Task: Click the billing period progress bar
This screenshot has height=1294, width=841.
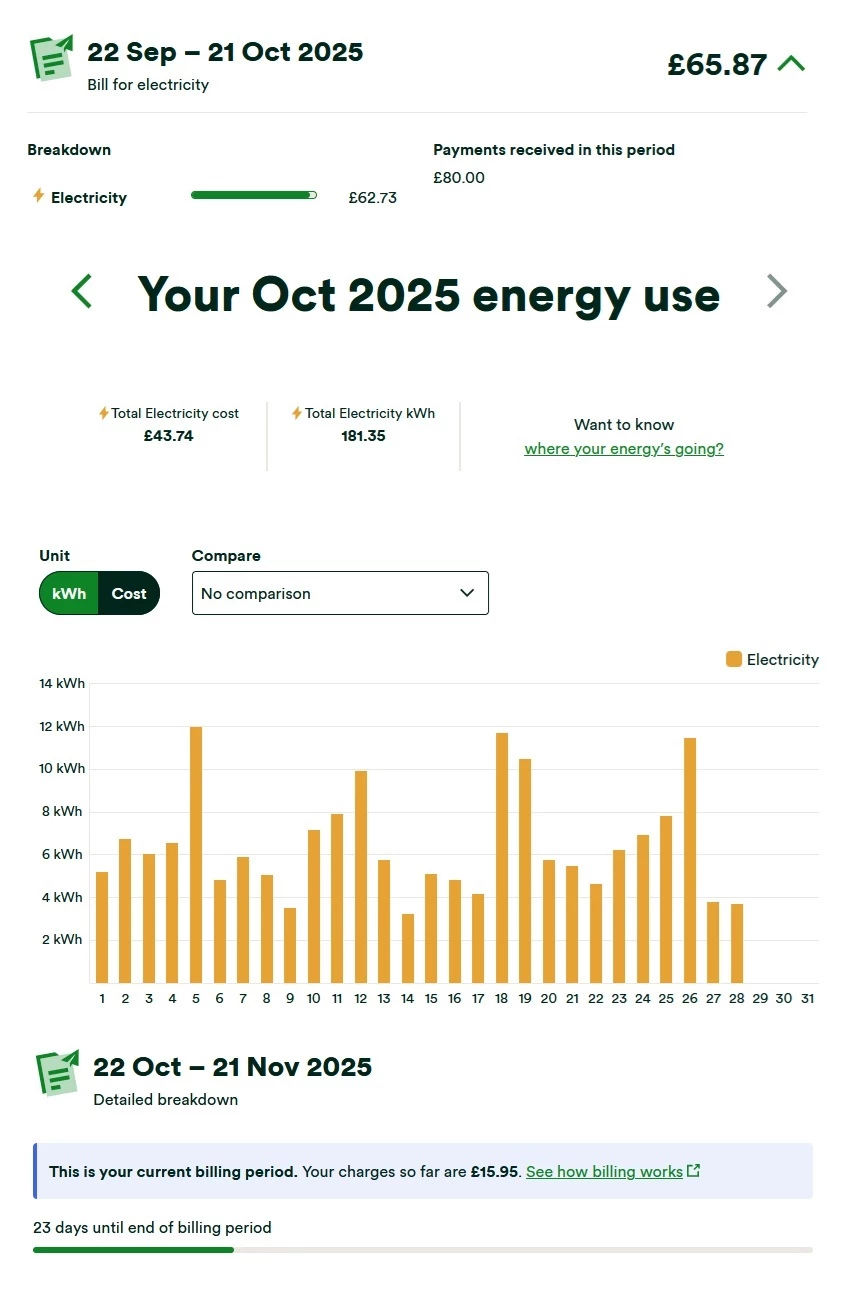Action: click(422, 1249)
